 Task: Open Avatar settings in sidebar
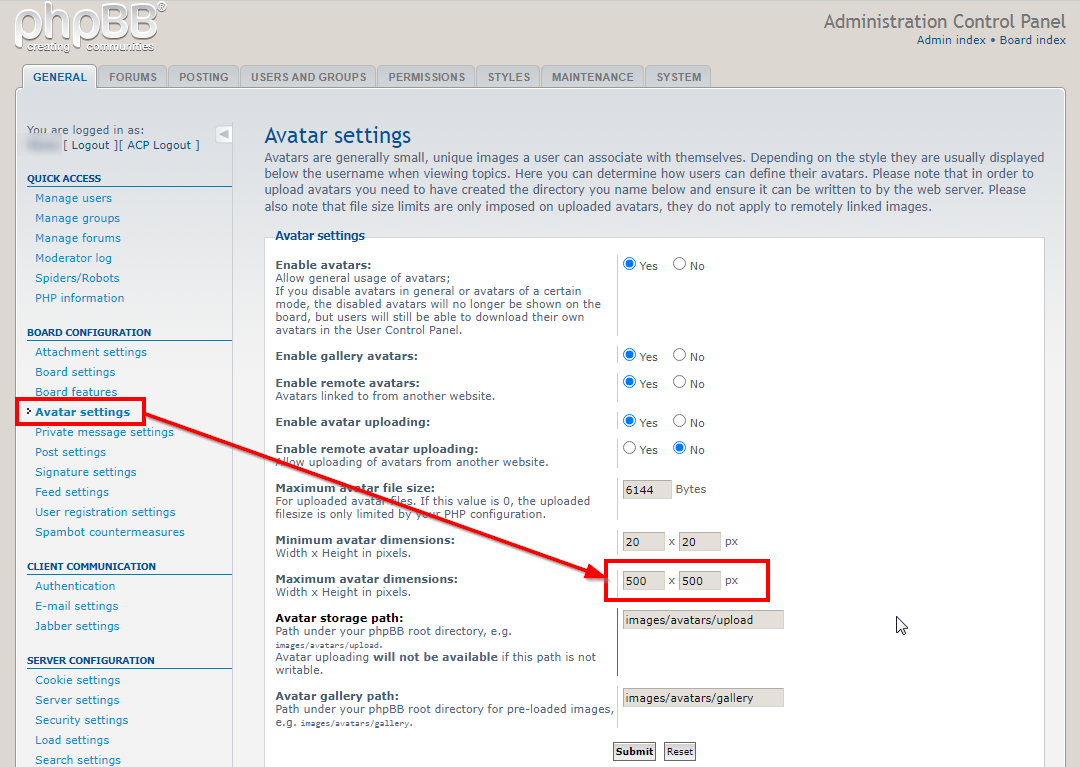tap(83, 412)
